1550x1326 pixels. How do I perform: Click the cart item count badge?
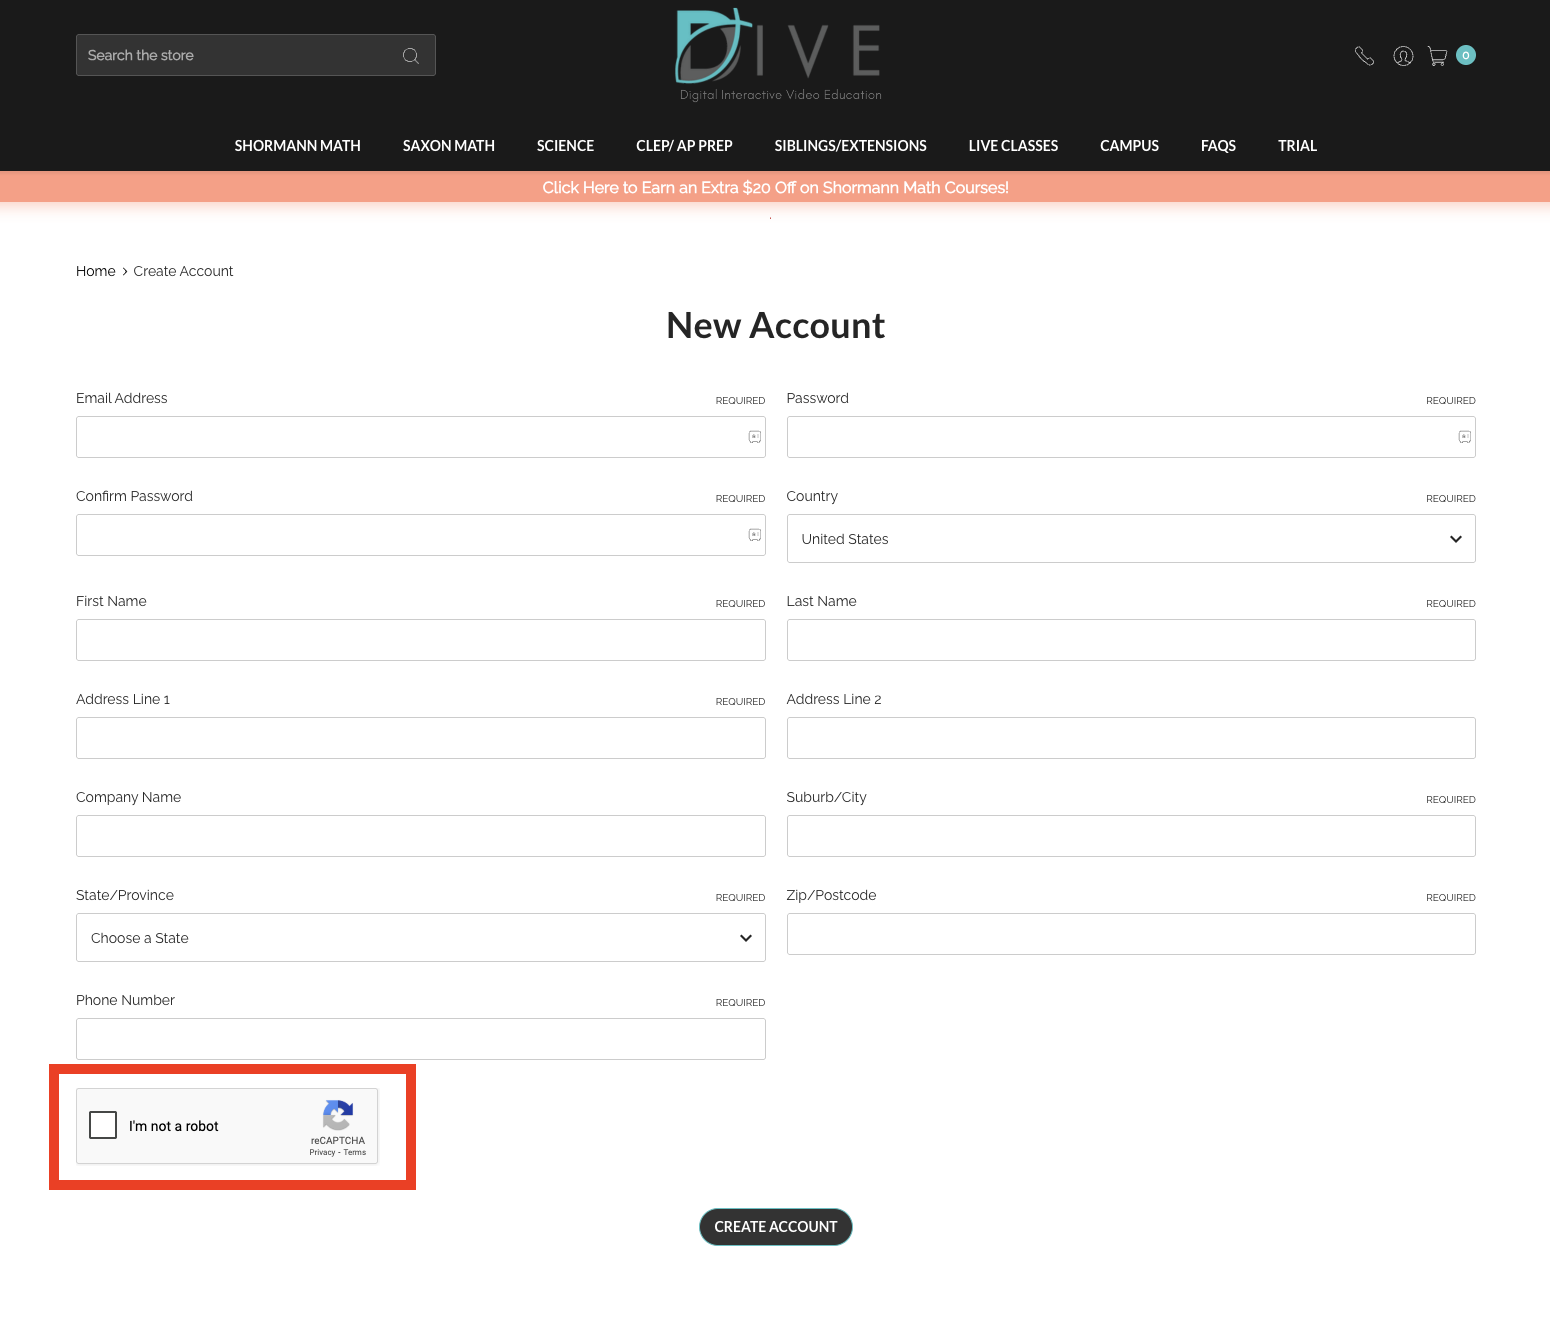click(1466, 55)
